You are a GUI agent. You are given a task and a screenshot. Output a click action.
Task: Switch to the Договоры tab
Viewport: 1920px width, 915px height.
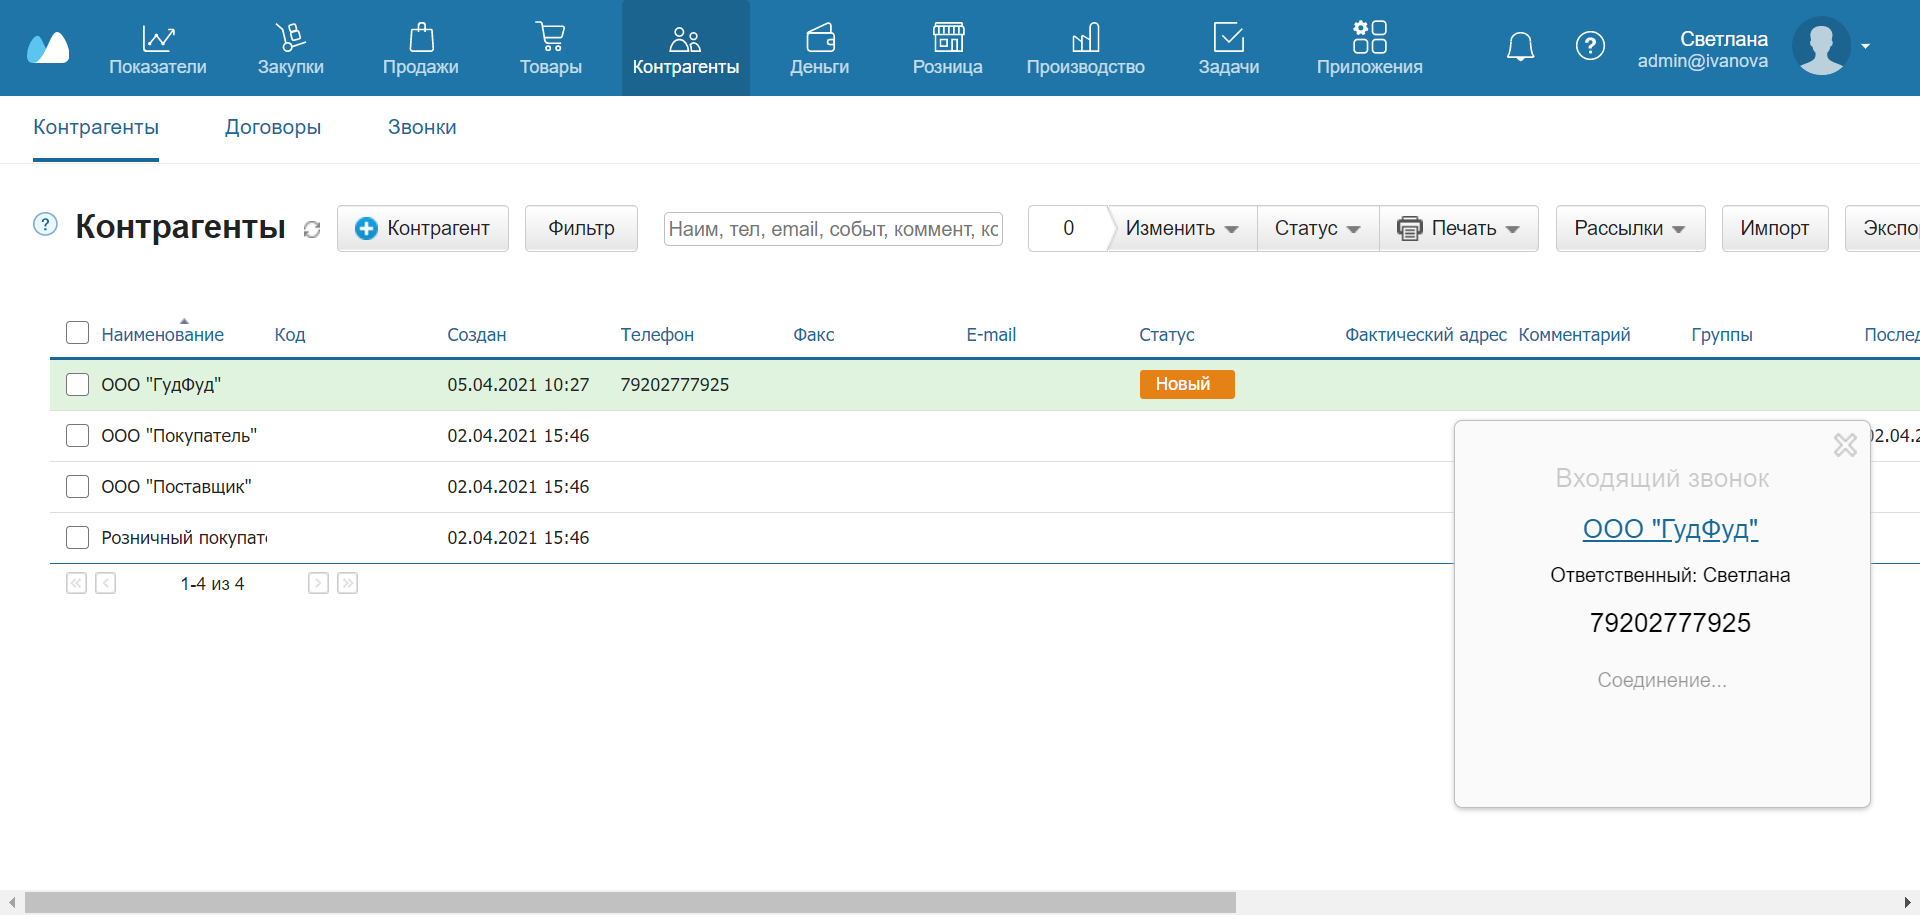pos(272,127)
